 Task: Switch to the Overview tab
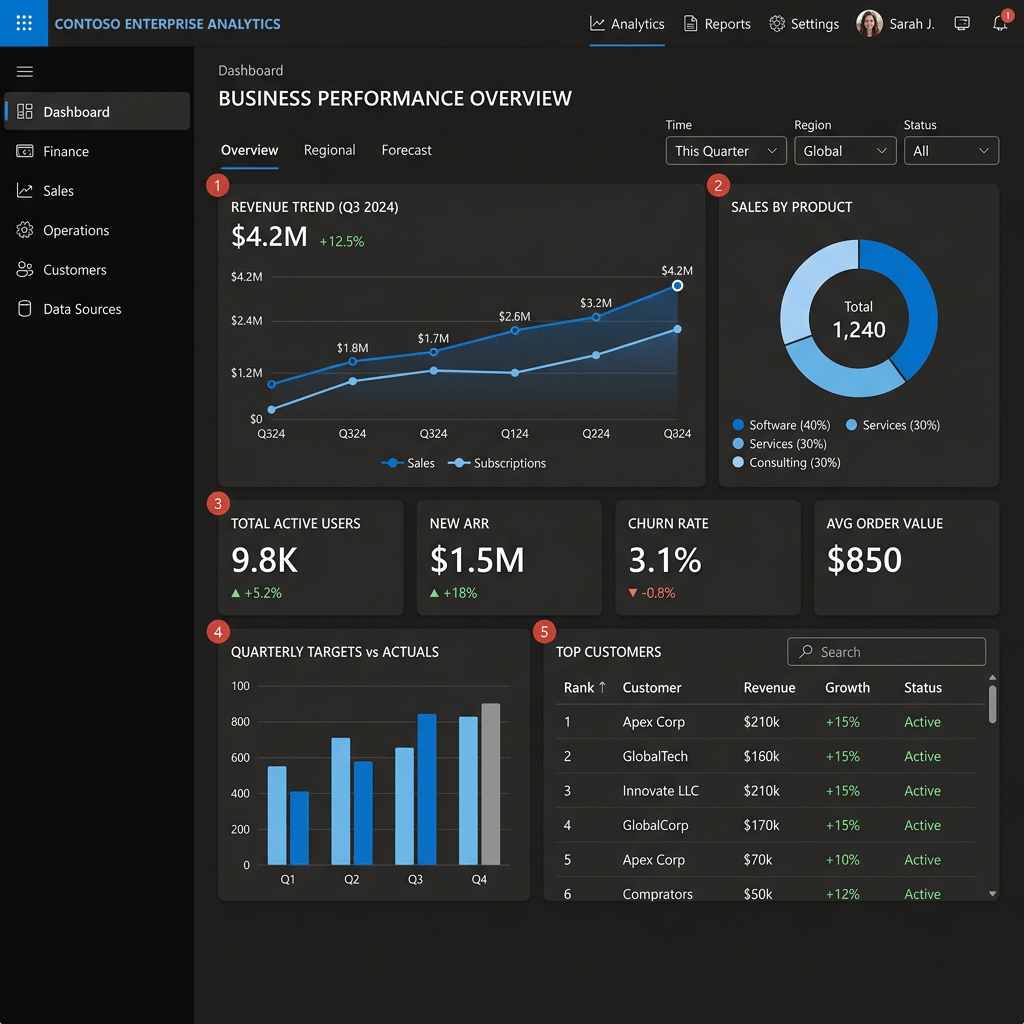click(249, 150)
